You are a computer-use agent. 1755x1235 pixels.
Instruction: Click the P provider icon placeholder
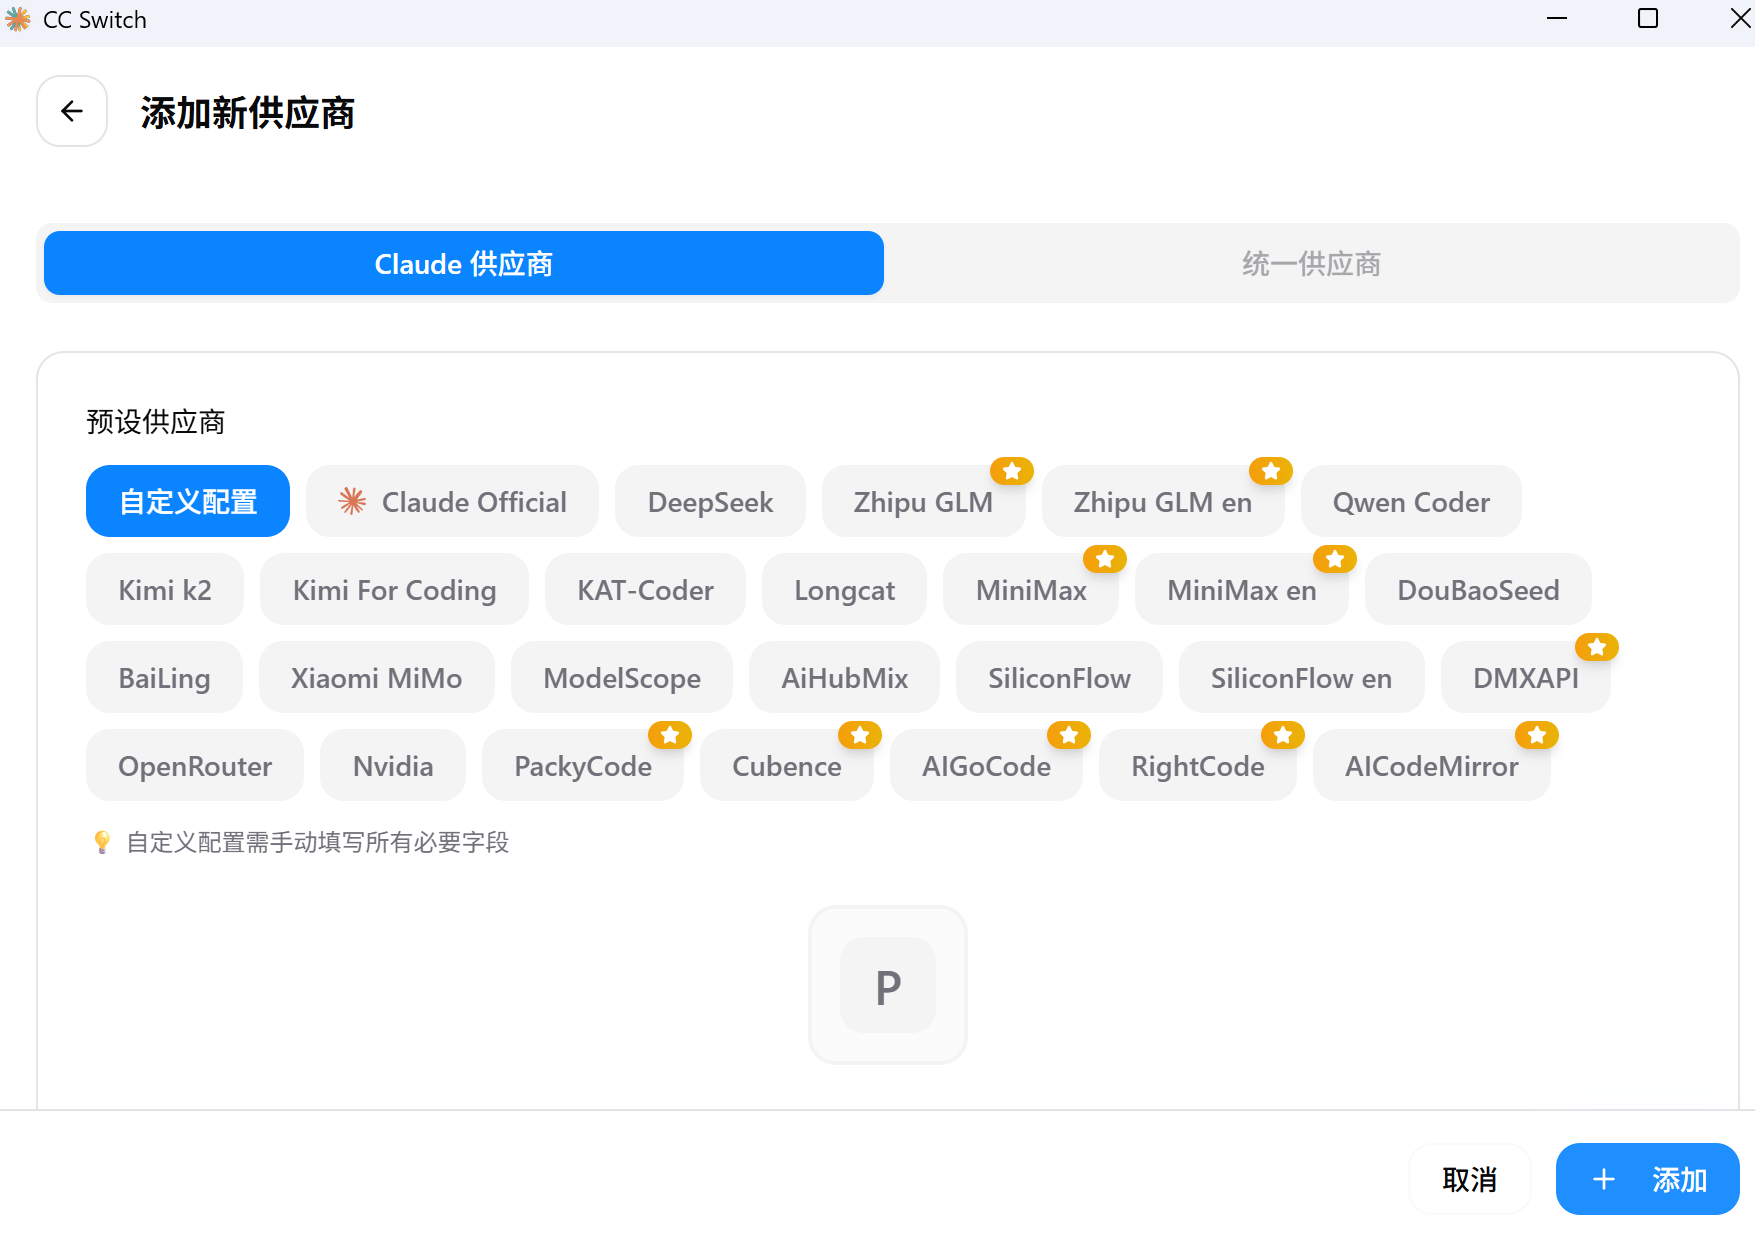(888, 985)
